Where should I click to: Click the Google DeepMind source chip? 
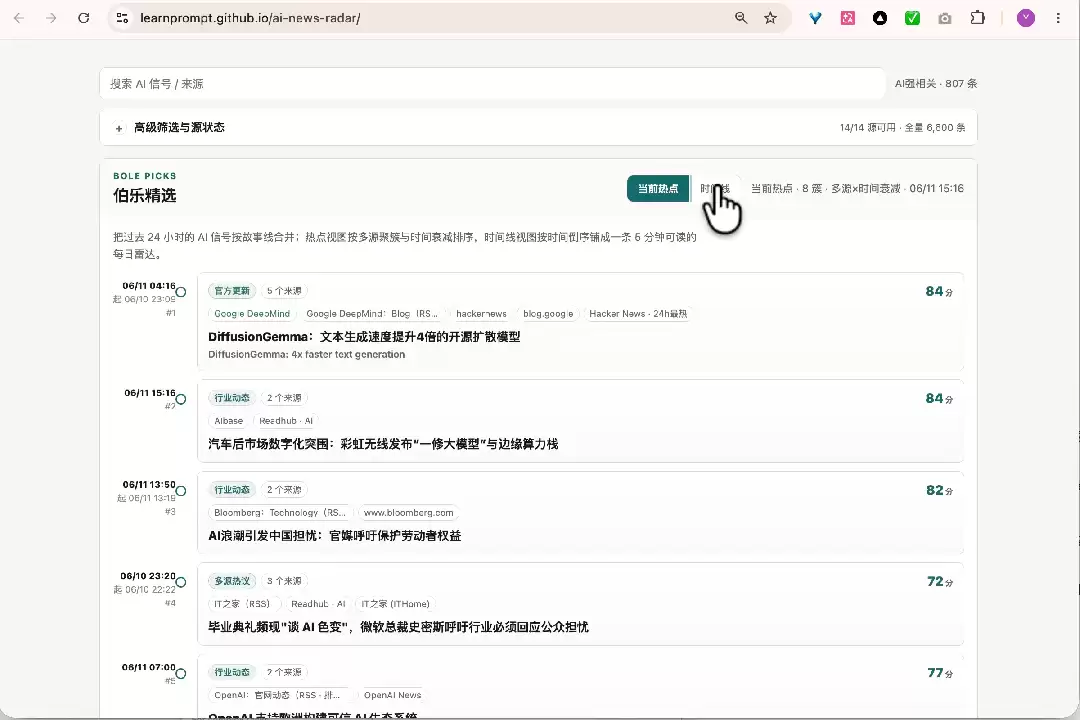click(x=251, y=313)
